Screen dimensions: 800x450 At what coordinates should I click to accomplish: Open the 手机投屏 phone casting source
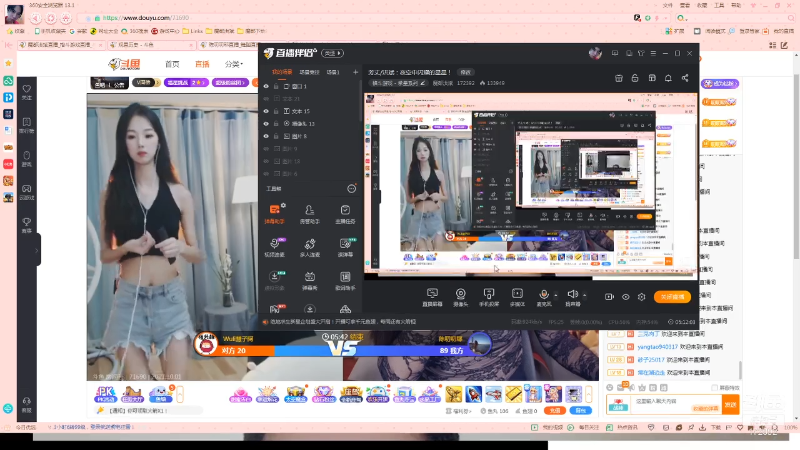489,296
